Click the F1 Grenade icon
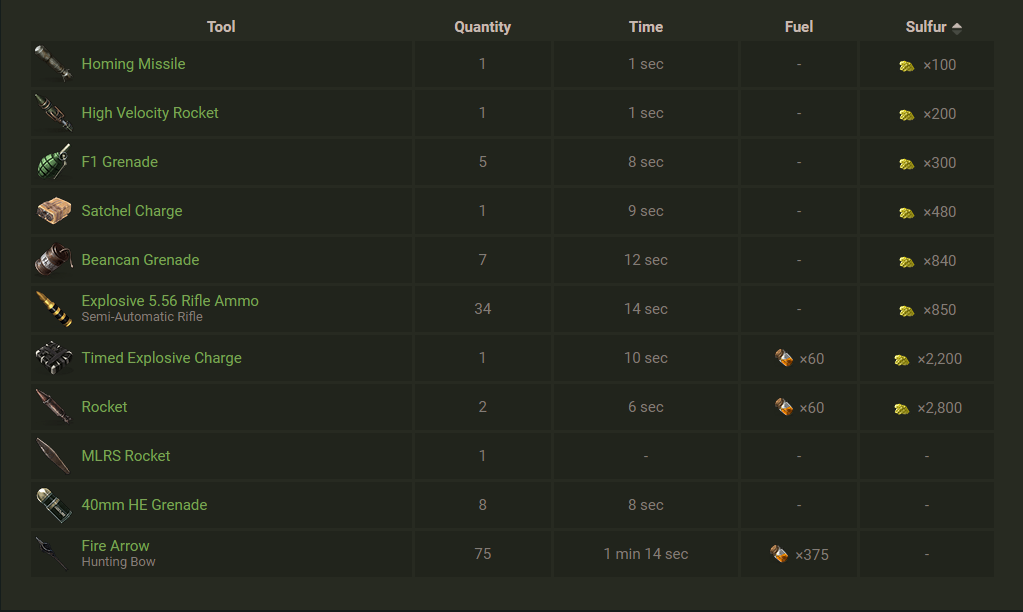1023x612 pixels. pyautogui.click(x=53, y=162)
